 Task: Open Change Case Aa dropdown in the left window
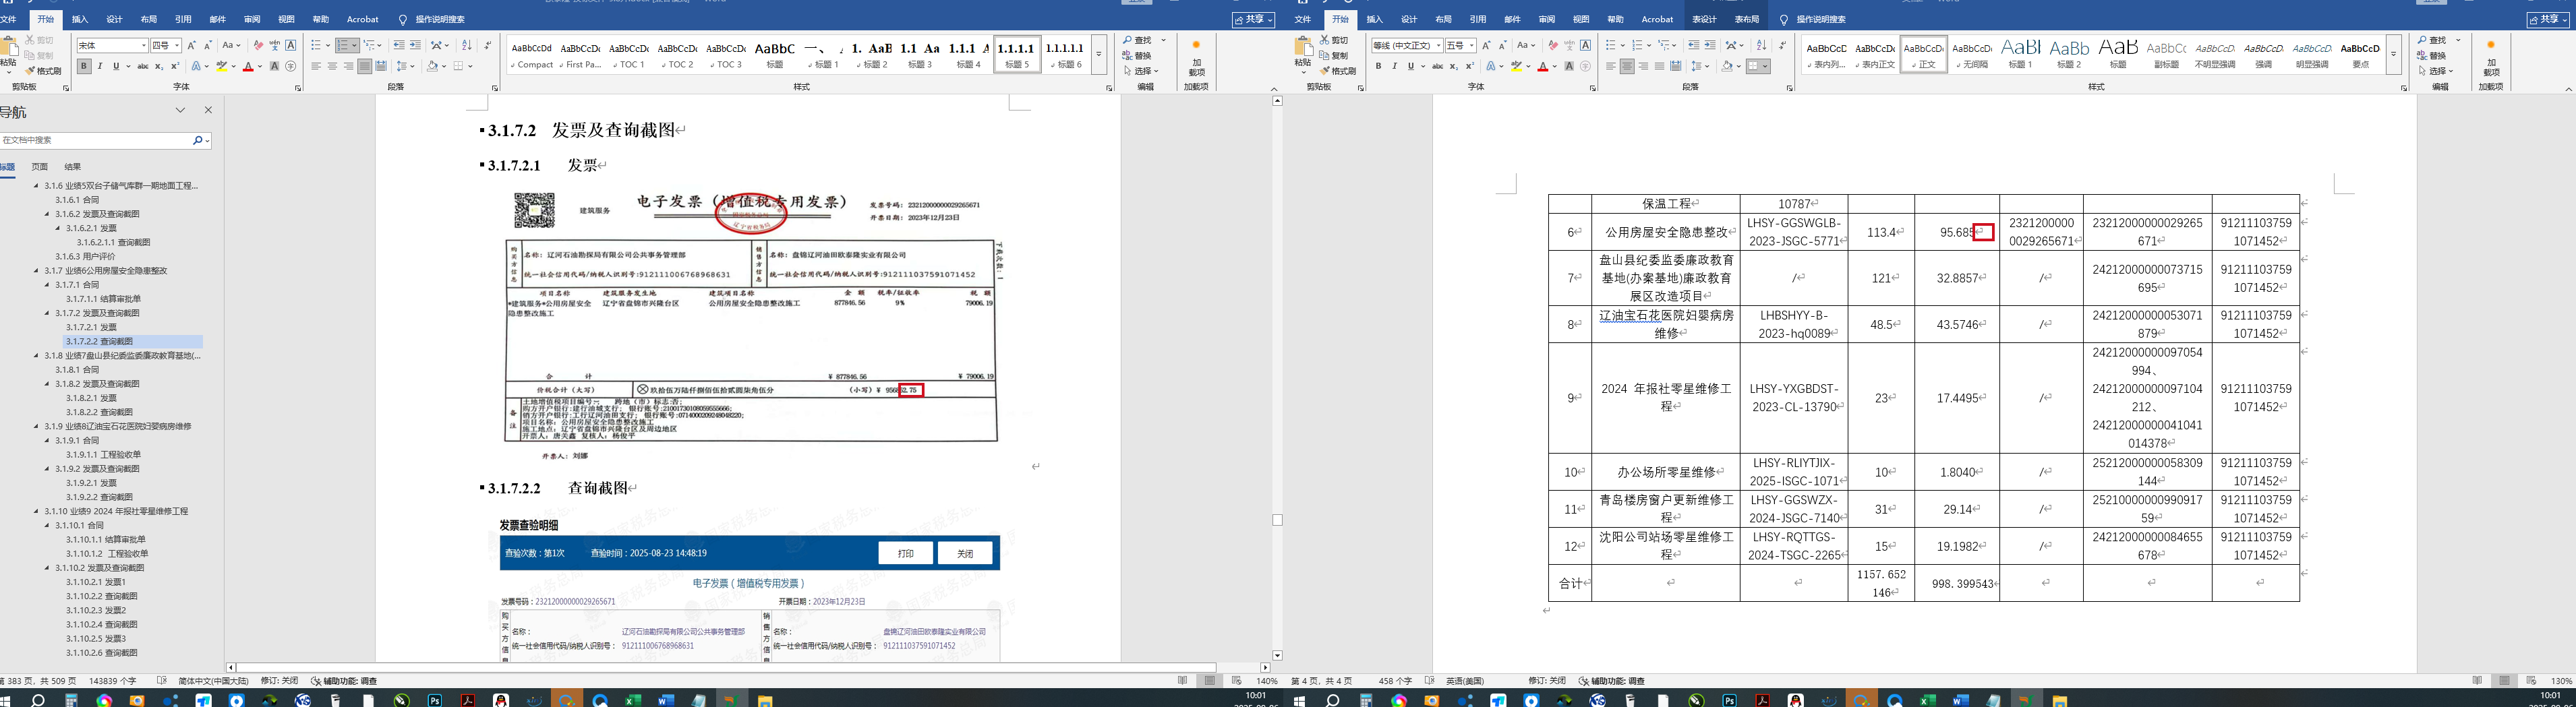point(231,45)
